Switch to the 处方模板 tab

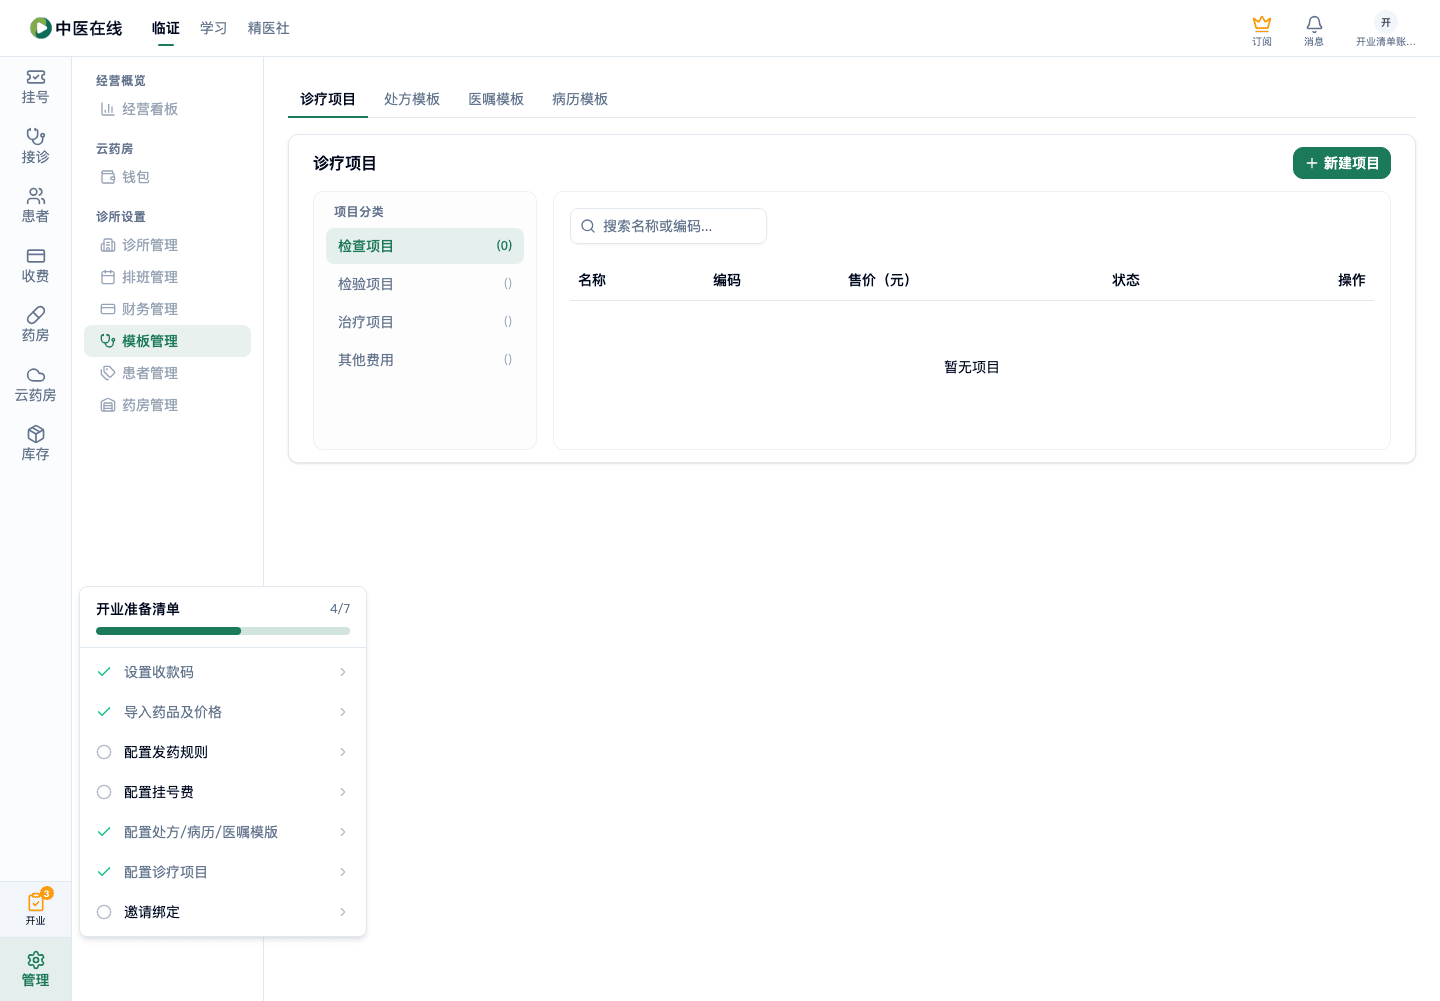[x=412, y=99]
